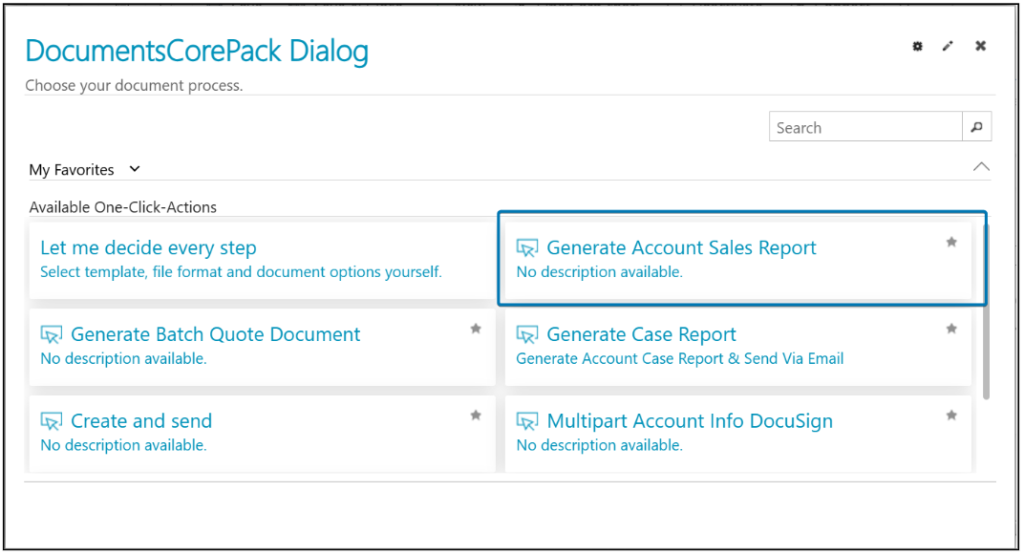Favorite Generate Account Sales Report star
The image size is (1024, 555).
click(952, 242)
